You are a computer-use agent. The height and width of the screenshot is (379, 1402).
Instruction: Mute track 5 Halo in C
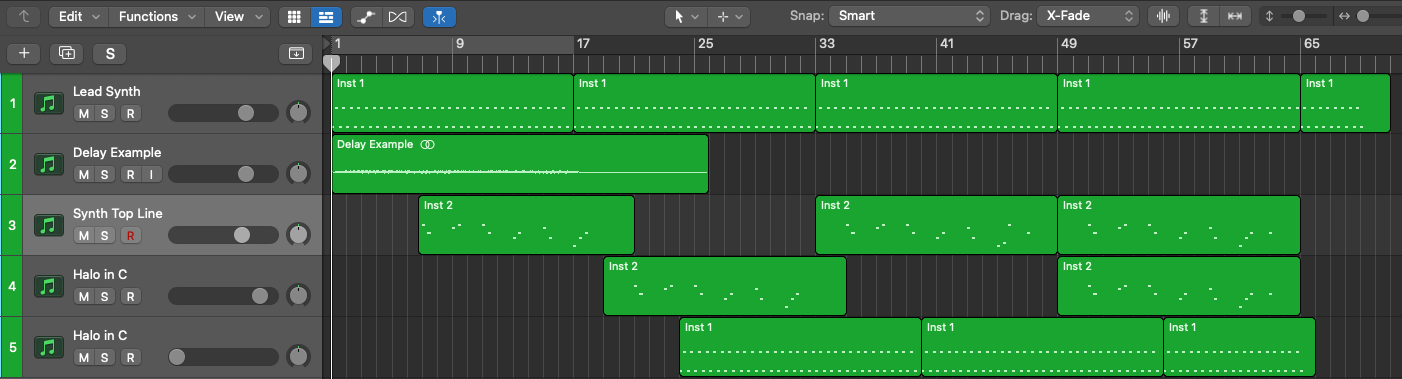click(x=84, y=358)
